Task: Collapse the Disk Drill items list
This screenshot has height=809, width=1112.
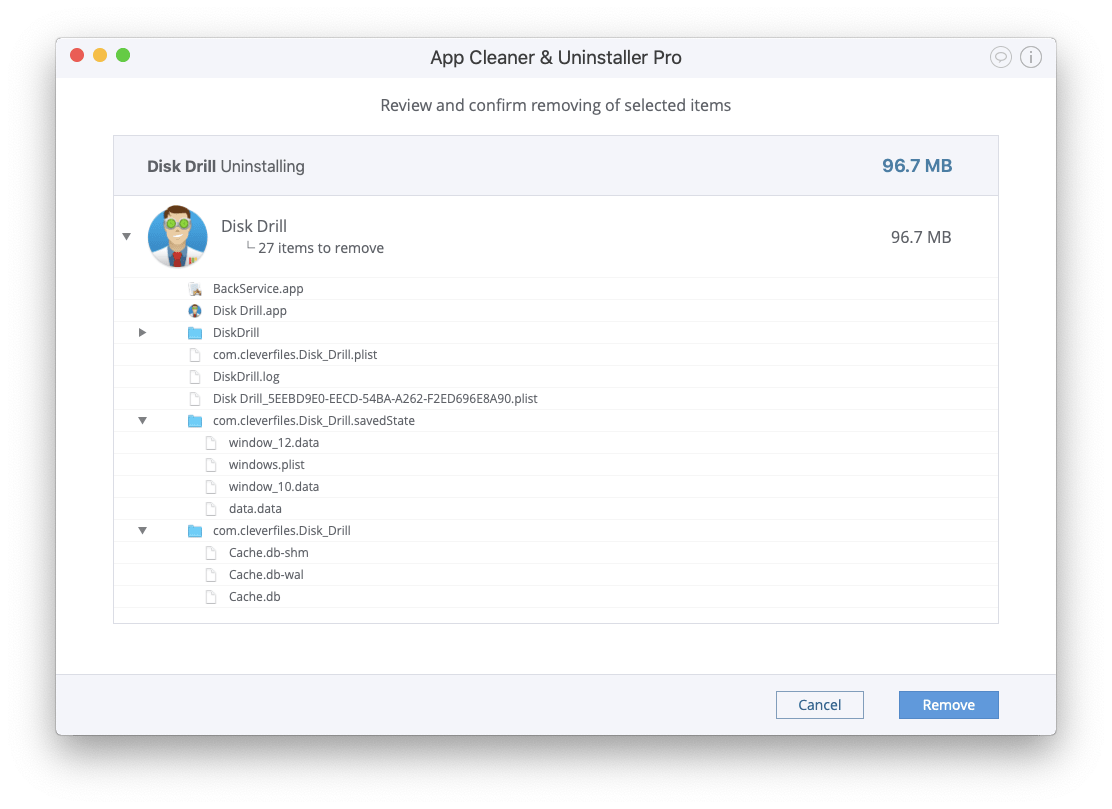Action: [x=126, y=237]
